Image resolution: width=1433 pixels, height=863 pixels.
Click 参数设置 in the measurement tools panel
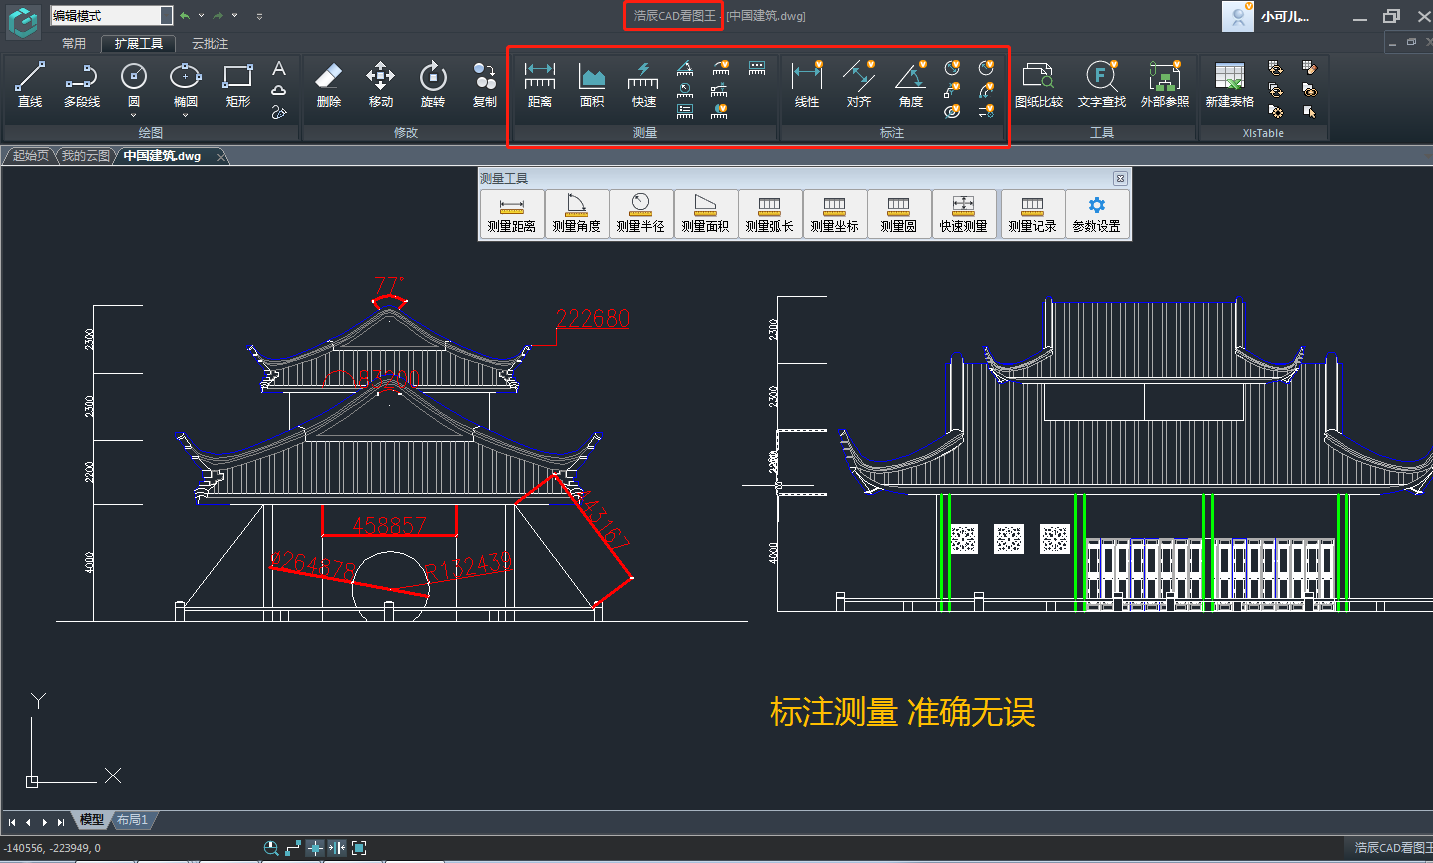point(1097,214)
